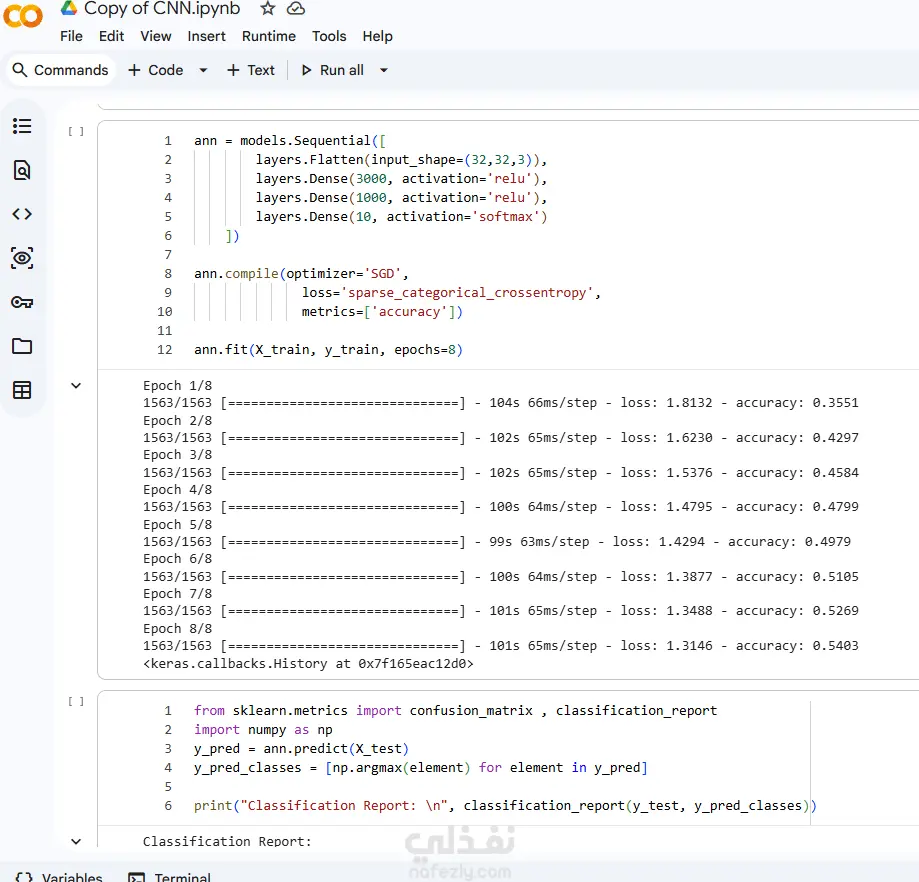Open find and replace sidebar icon
This screenshot has height=882, width=919.
click(22, 170)
